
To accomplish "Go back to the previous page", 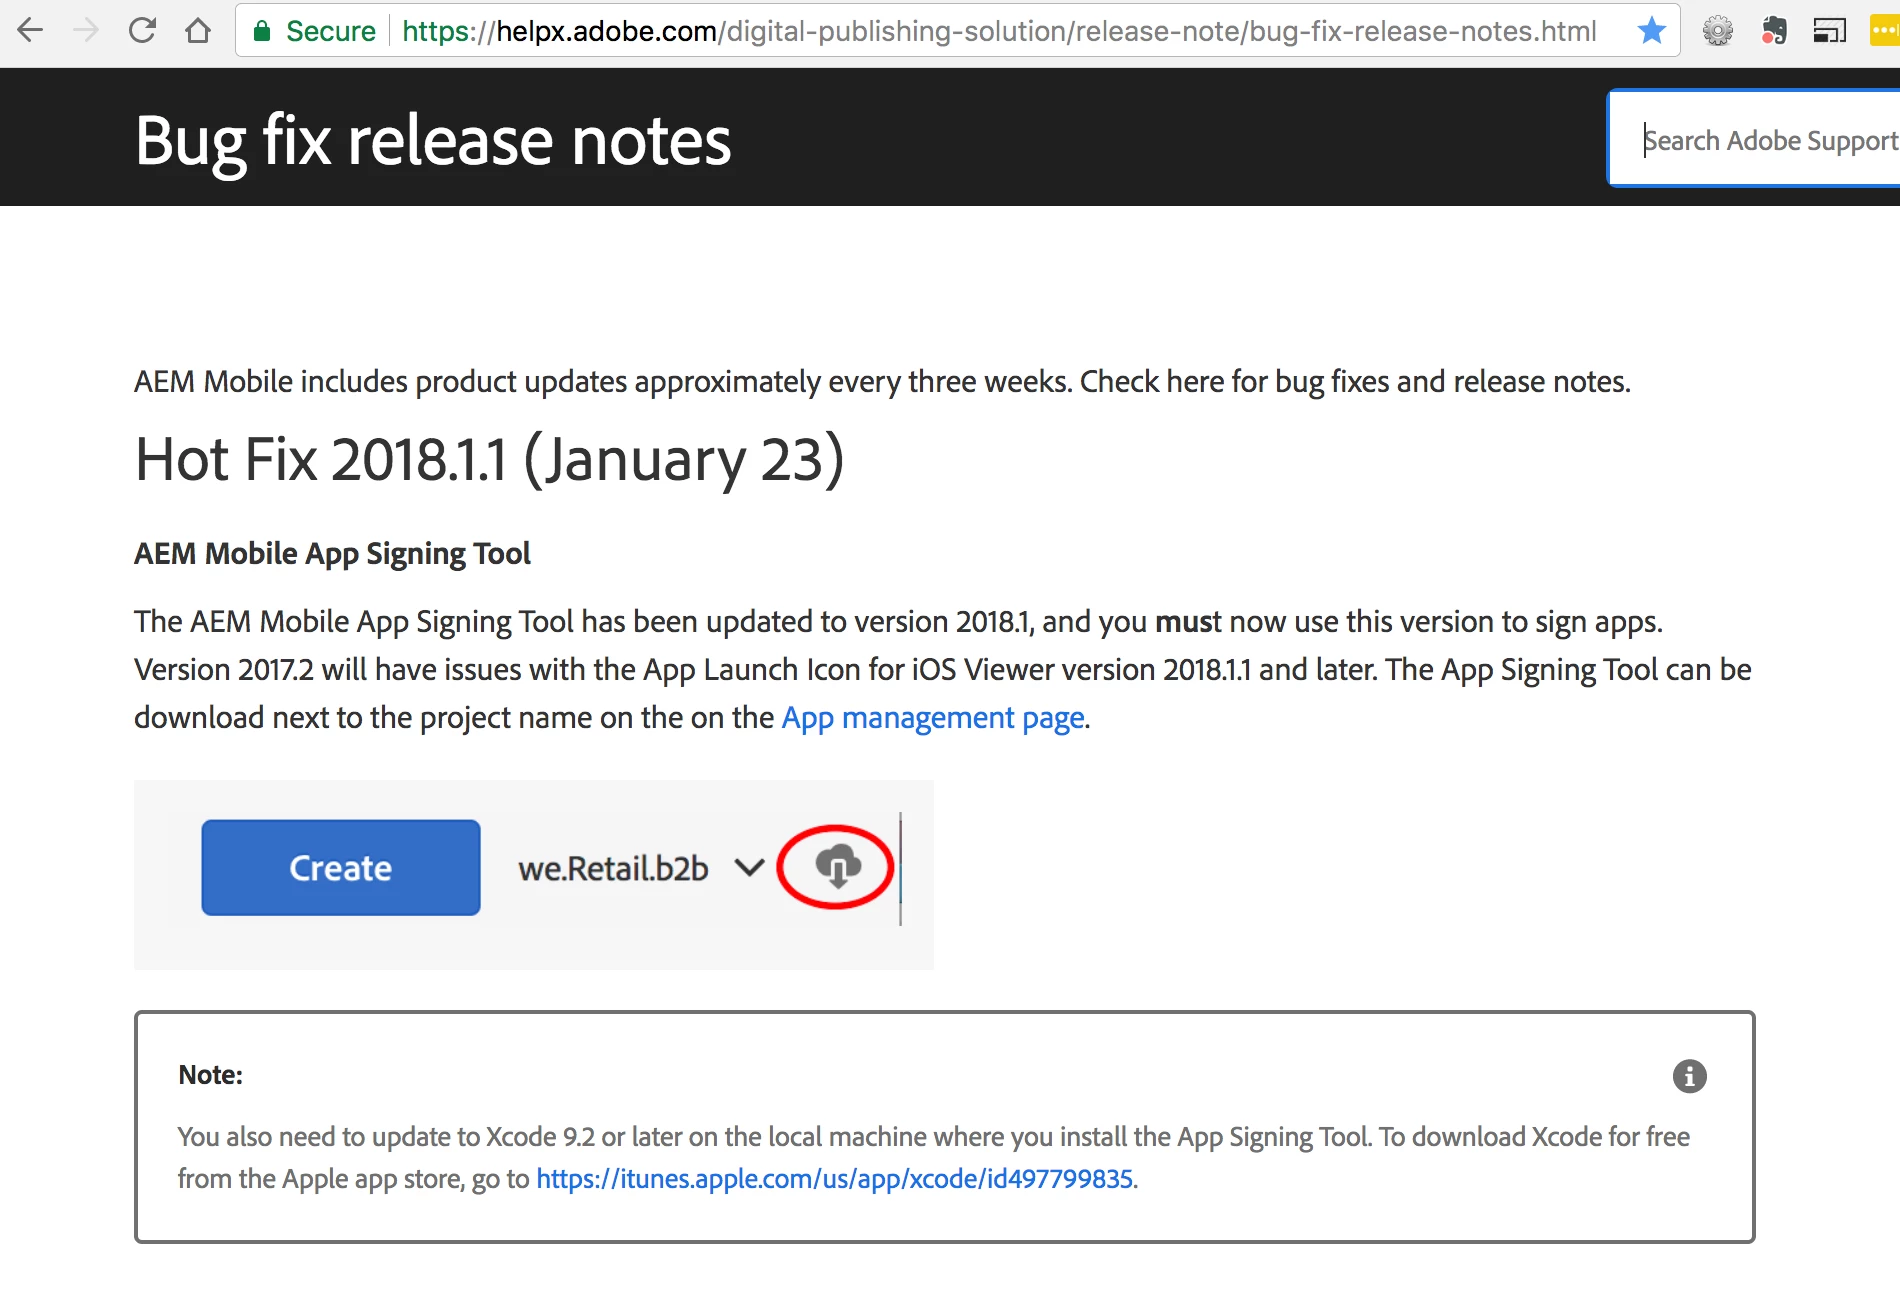I will point(31,31).
